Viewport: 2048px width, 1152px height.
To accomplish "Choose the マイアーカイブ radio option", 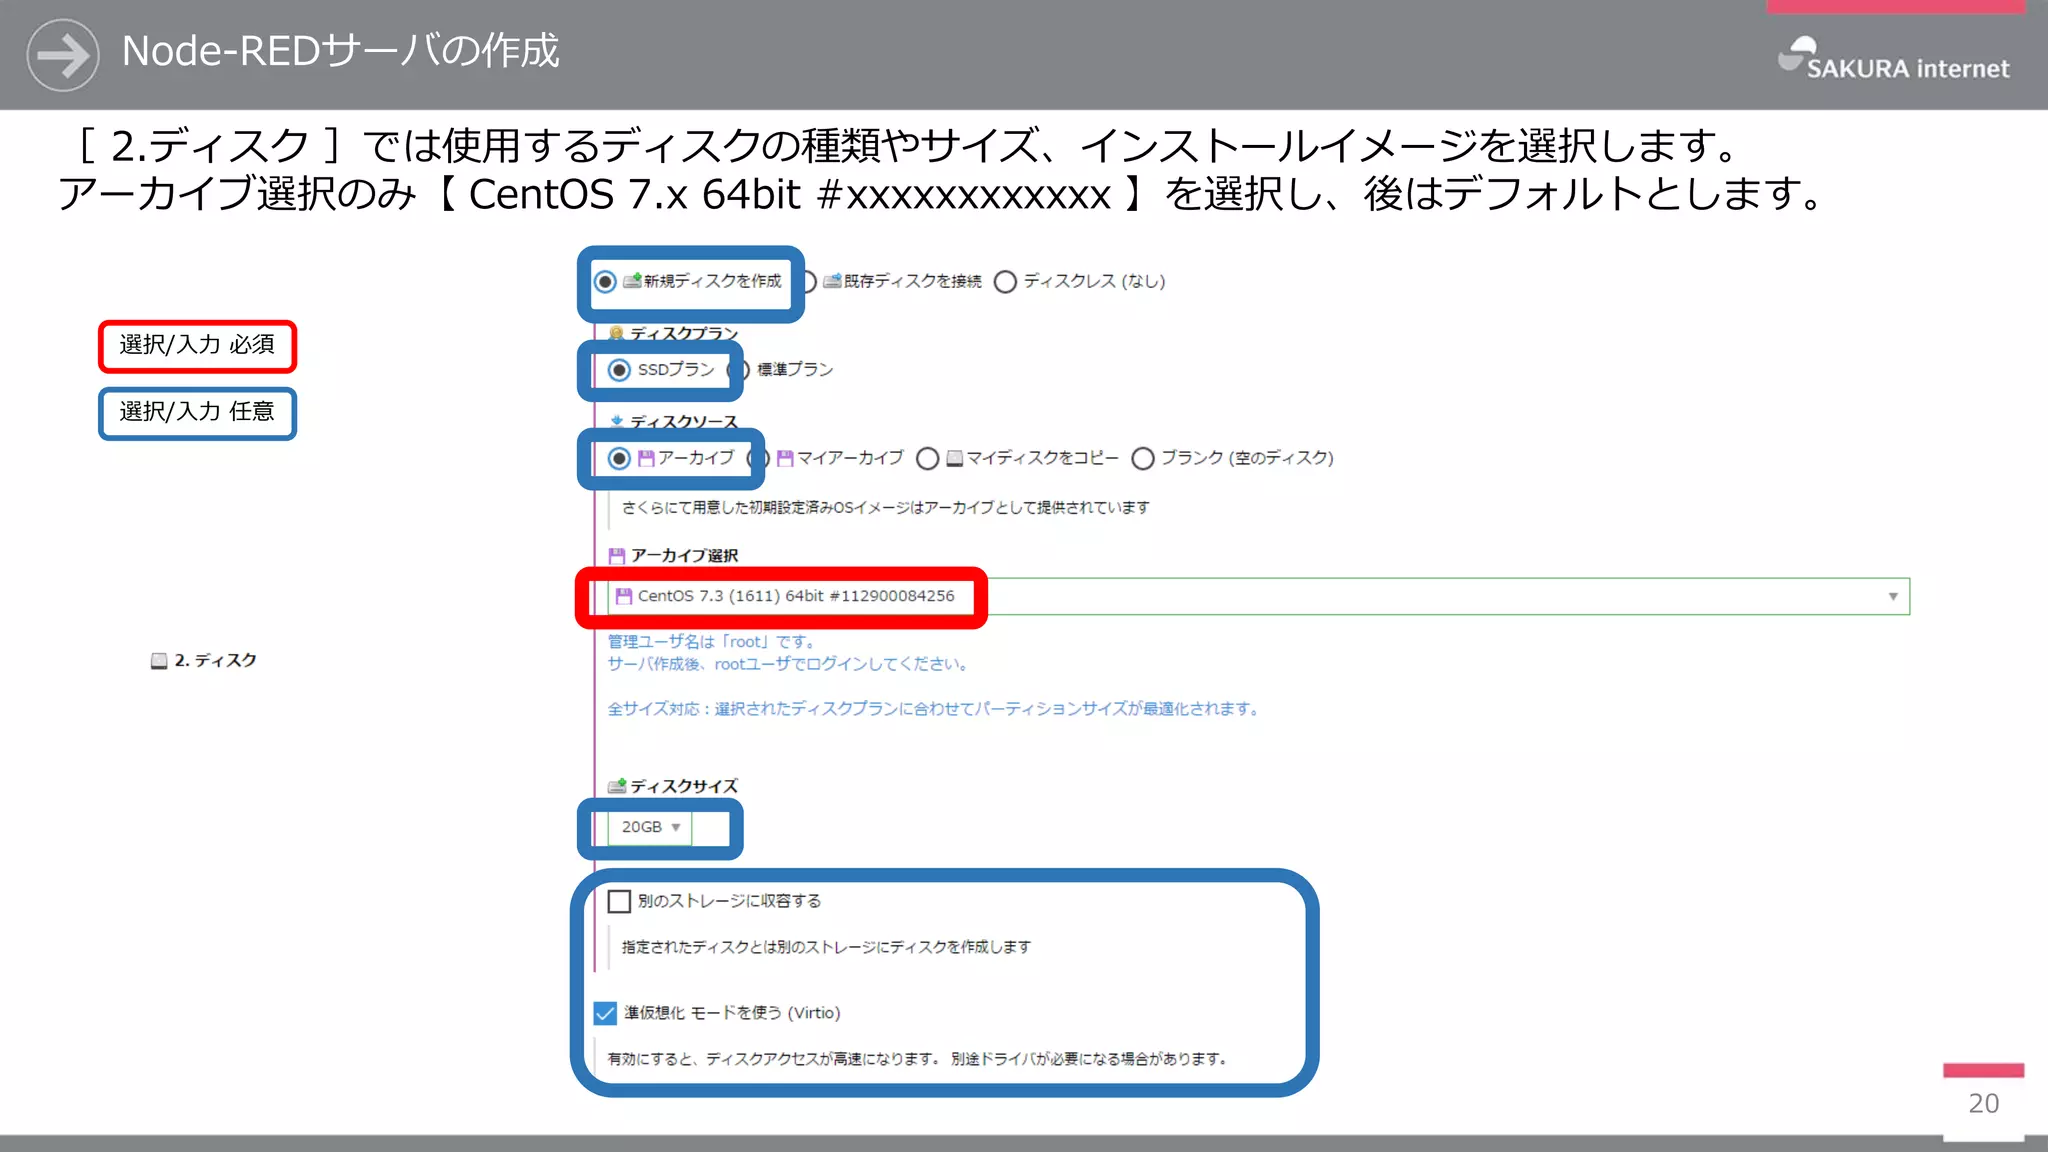I will click(761, 458).
